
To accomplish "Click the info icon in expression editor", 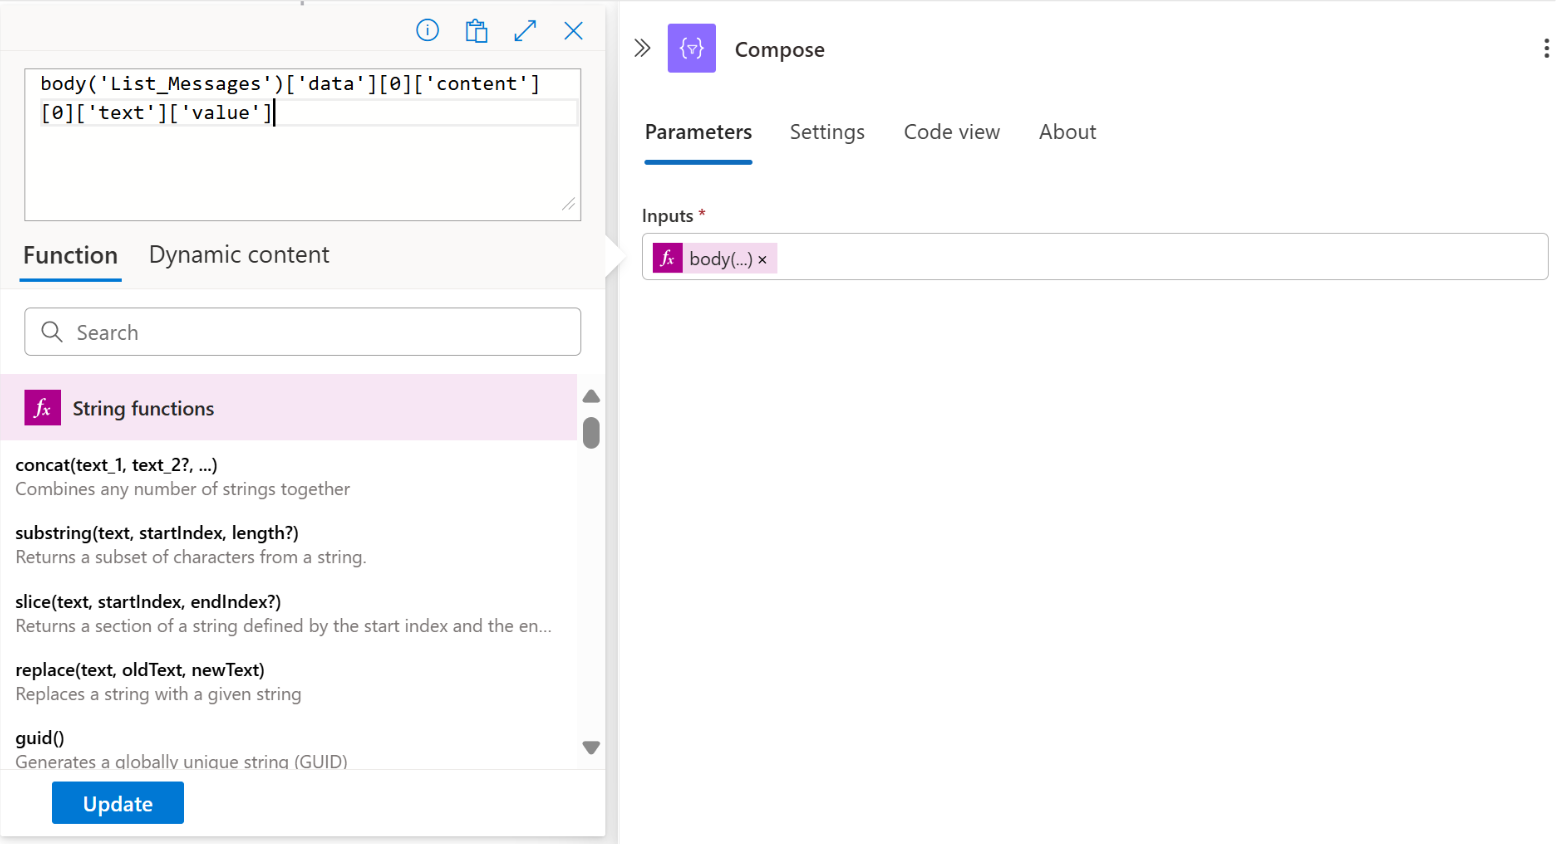I will coord(427,31).
